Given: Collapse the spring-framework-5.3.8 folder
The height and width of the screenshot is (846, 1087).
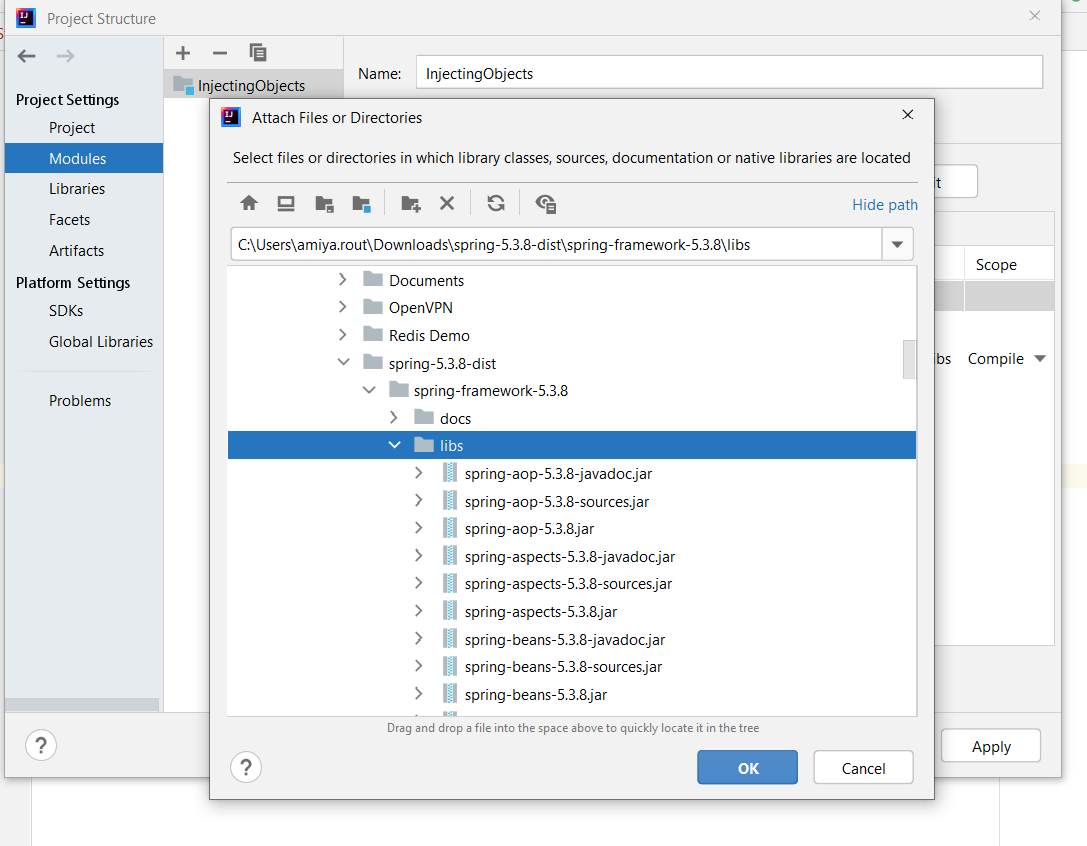Looking at the screenshot, I should pos(369,390).
